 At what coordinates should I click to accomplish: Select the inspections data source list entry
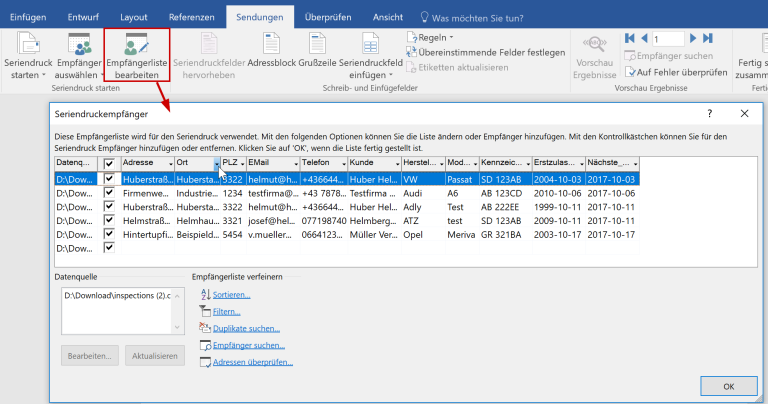click(x=116, y=296)
